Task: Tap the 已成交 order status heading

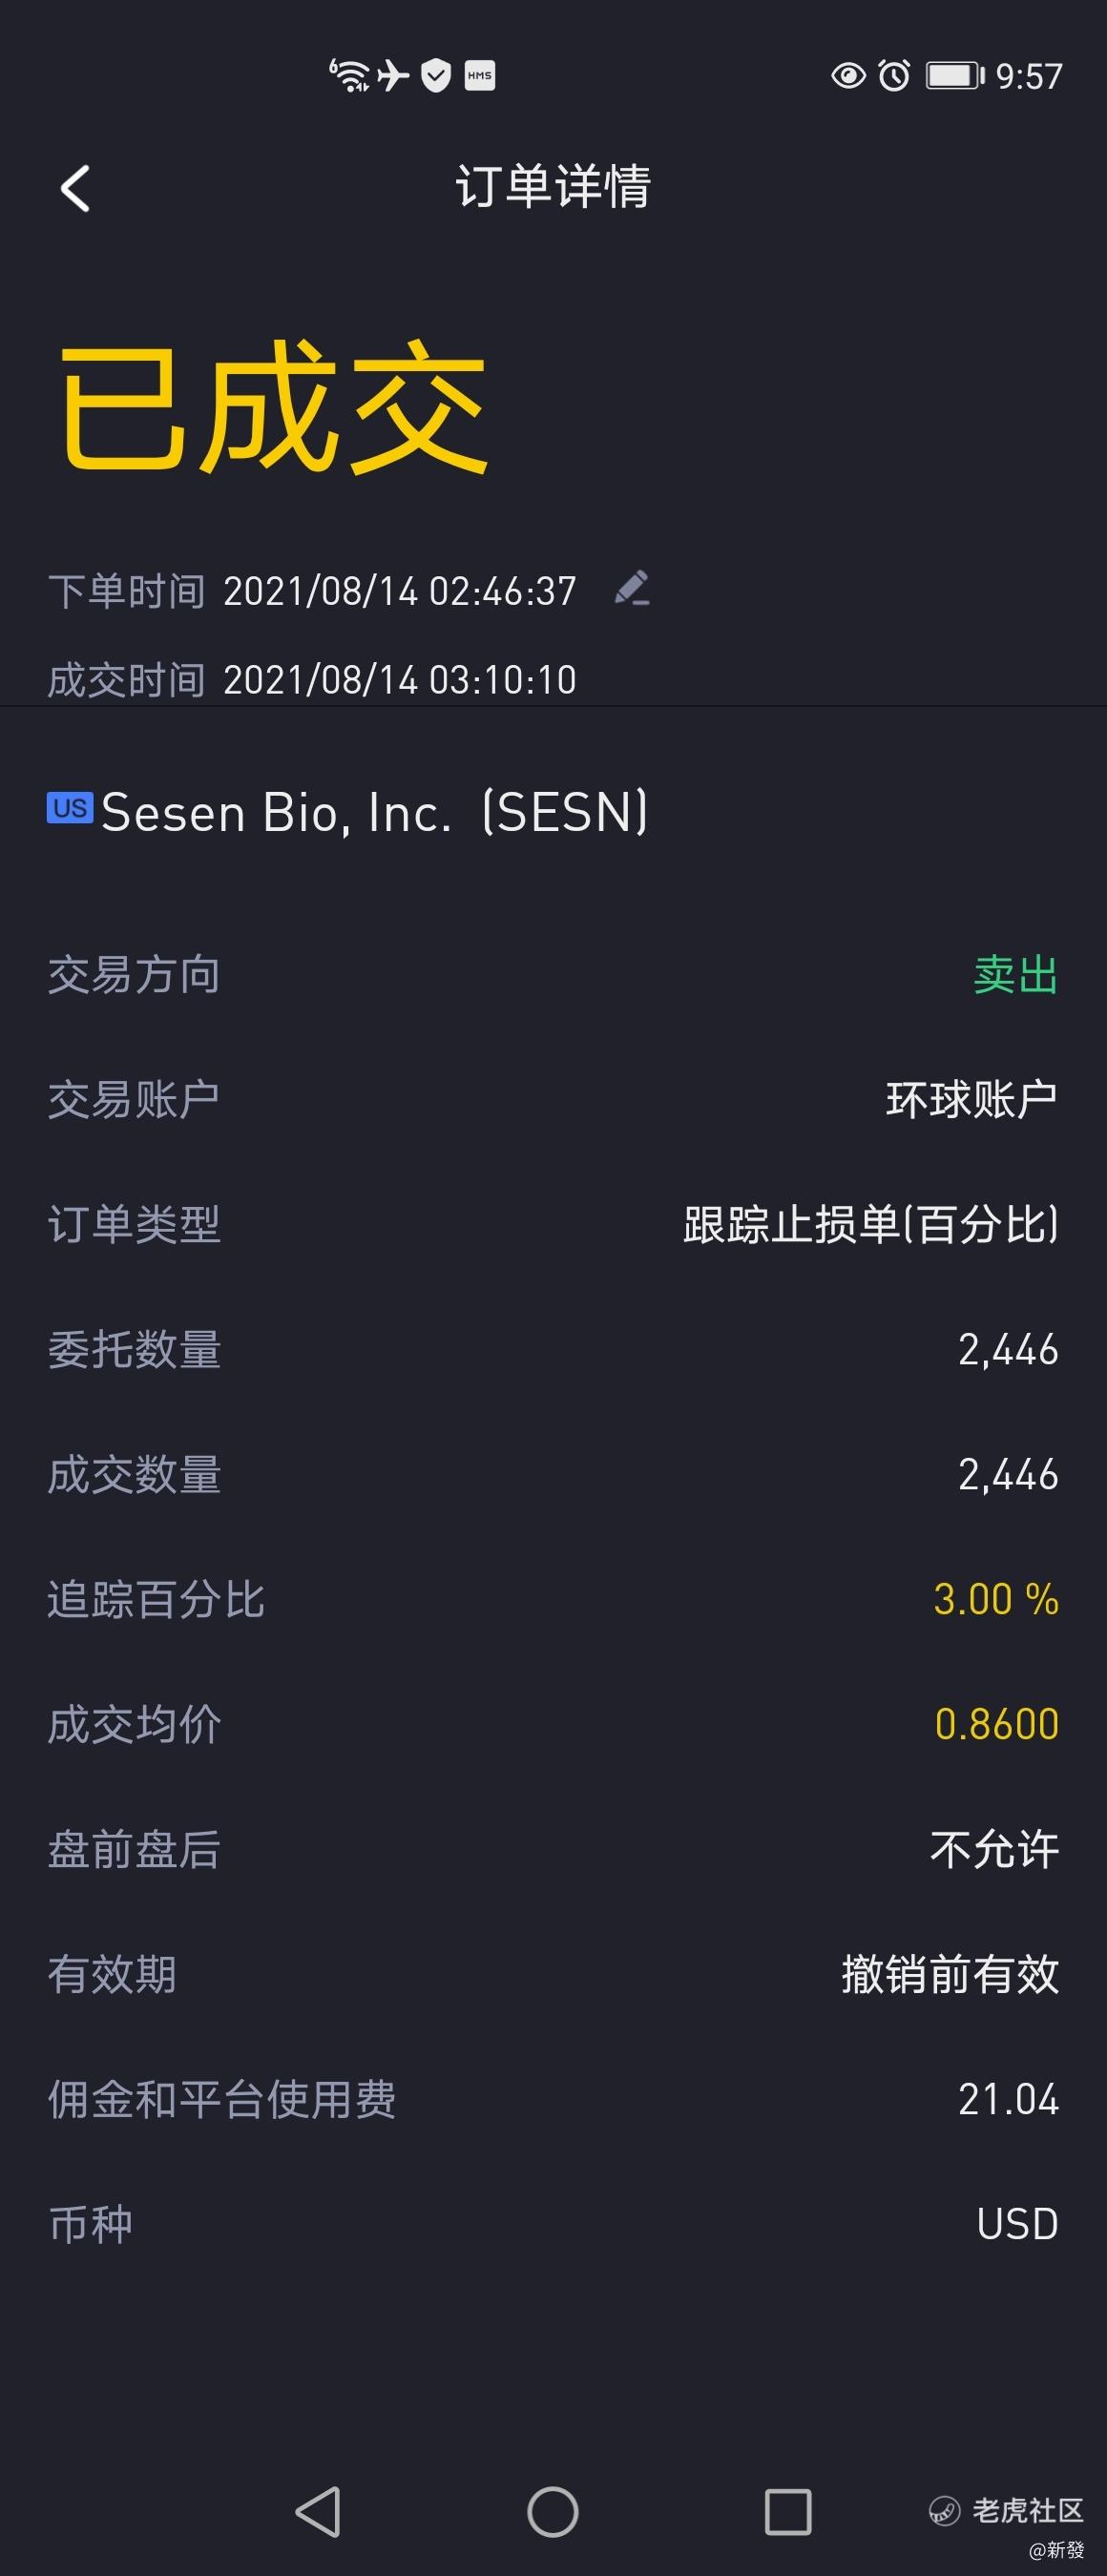Action: pyautogui.click(x=272, y=407)
